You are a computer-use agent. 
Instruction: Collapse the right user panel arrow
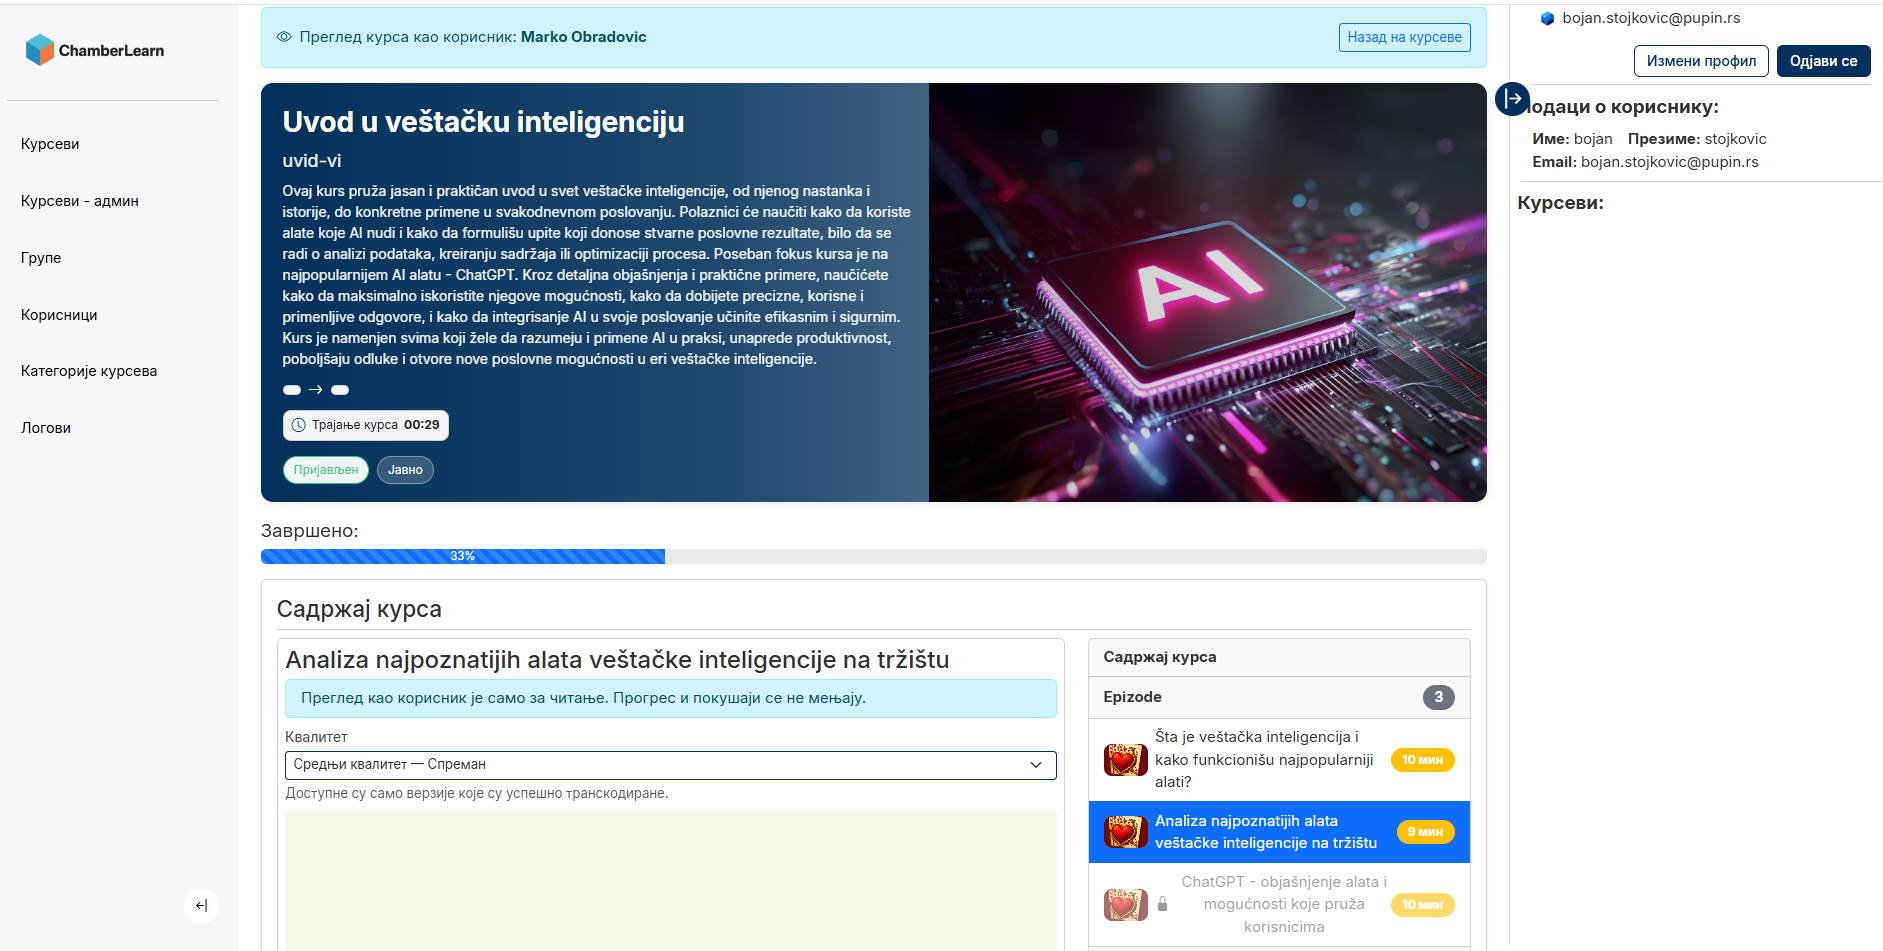(x=1512, y=99)
